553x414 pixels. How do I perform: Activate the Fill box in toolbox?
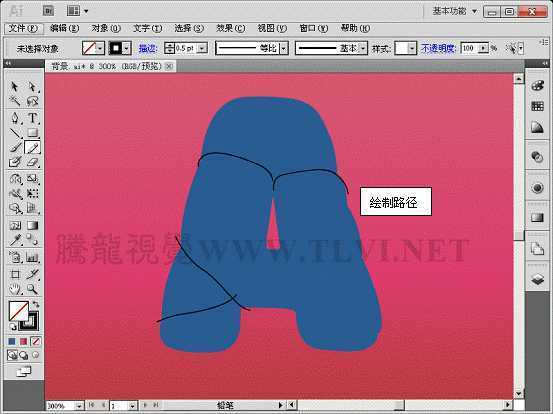18,311
